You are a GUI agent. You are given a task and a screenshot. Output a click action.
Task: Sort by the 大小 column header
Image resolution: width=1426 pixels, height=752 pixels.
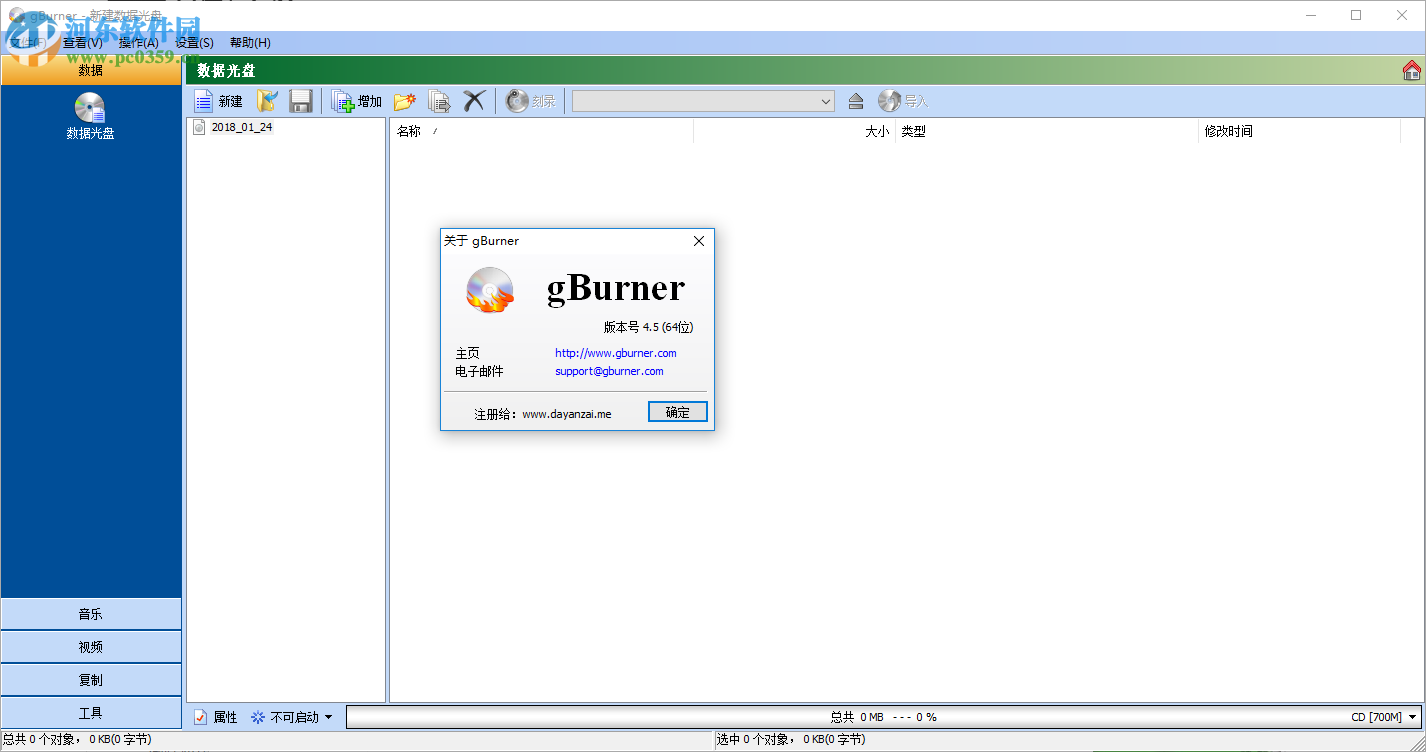coord(794,131)
